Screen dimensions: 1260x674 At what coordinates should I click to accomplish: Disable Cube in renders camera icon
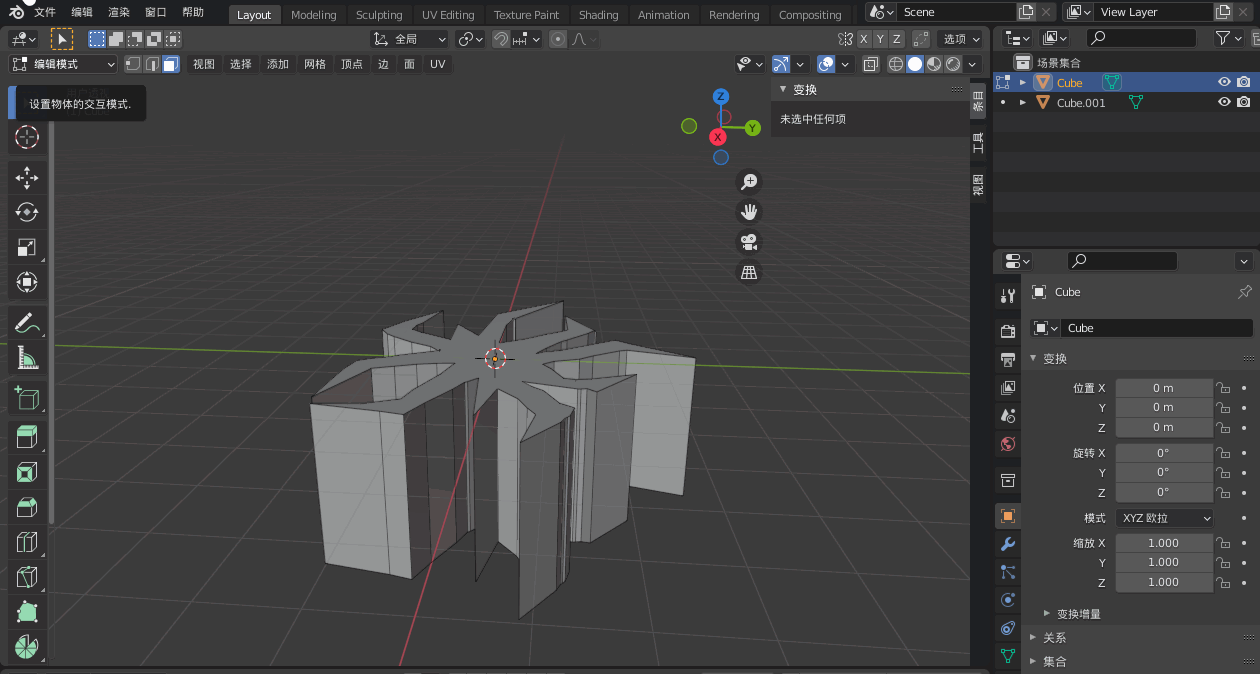1243,83
